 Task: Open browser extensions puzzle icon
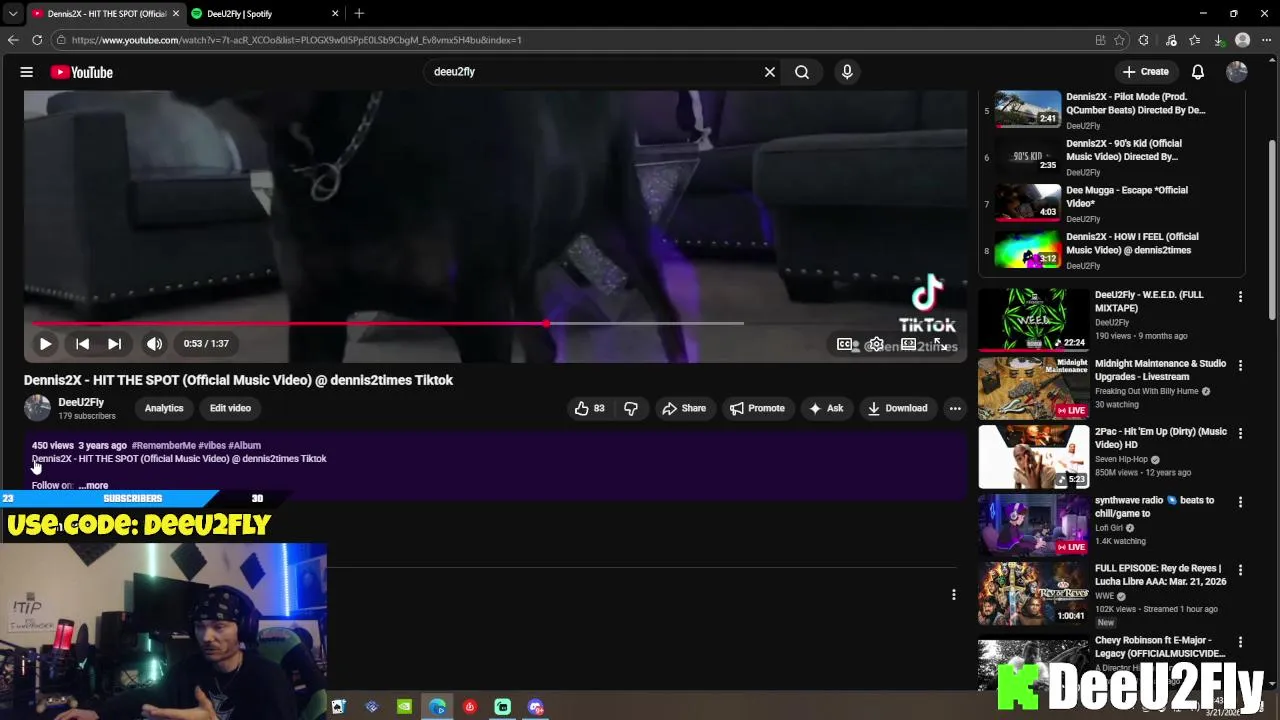(1144, 40)
